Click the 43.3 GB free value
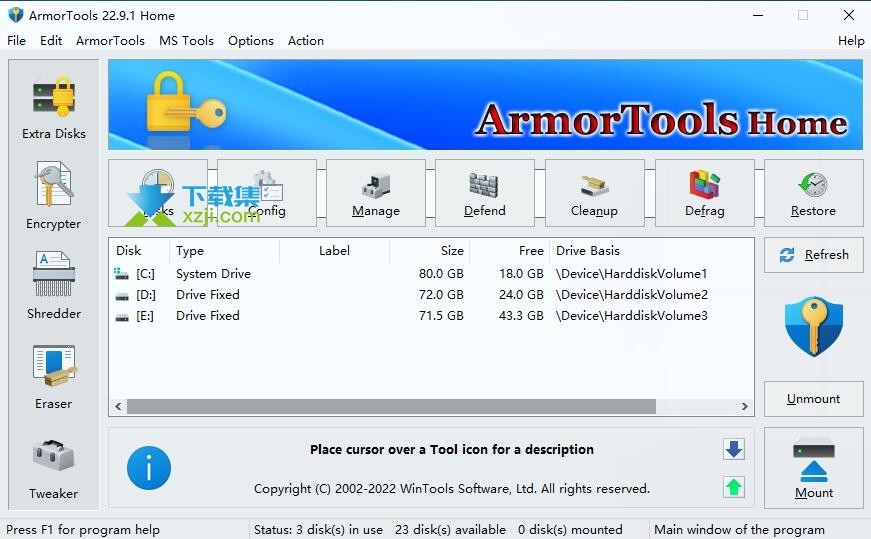 521,316
